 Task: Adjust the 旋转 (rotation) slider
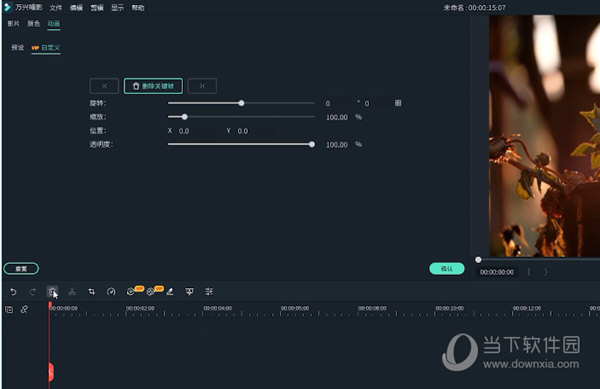coord(241,103)
